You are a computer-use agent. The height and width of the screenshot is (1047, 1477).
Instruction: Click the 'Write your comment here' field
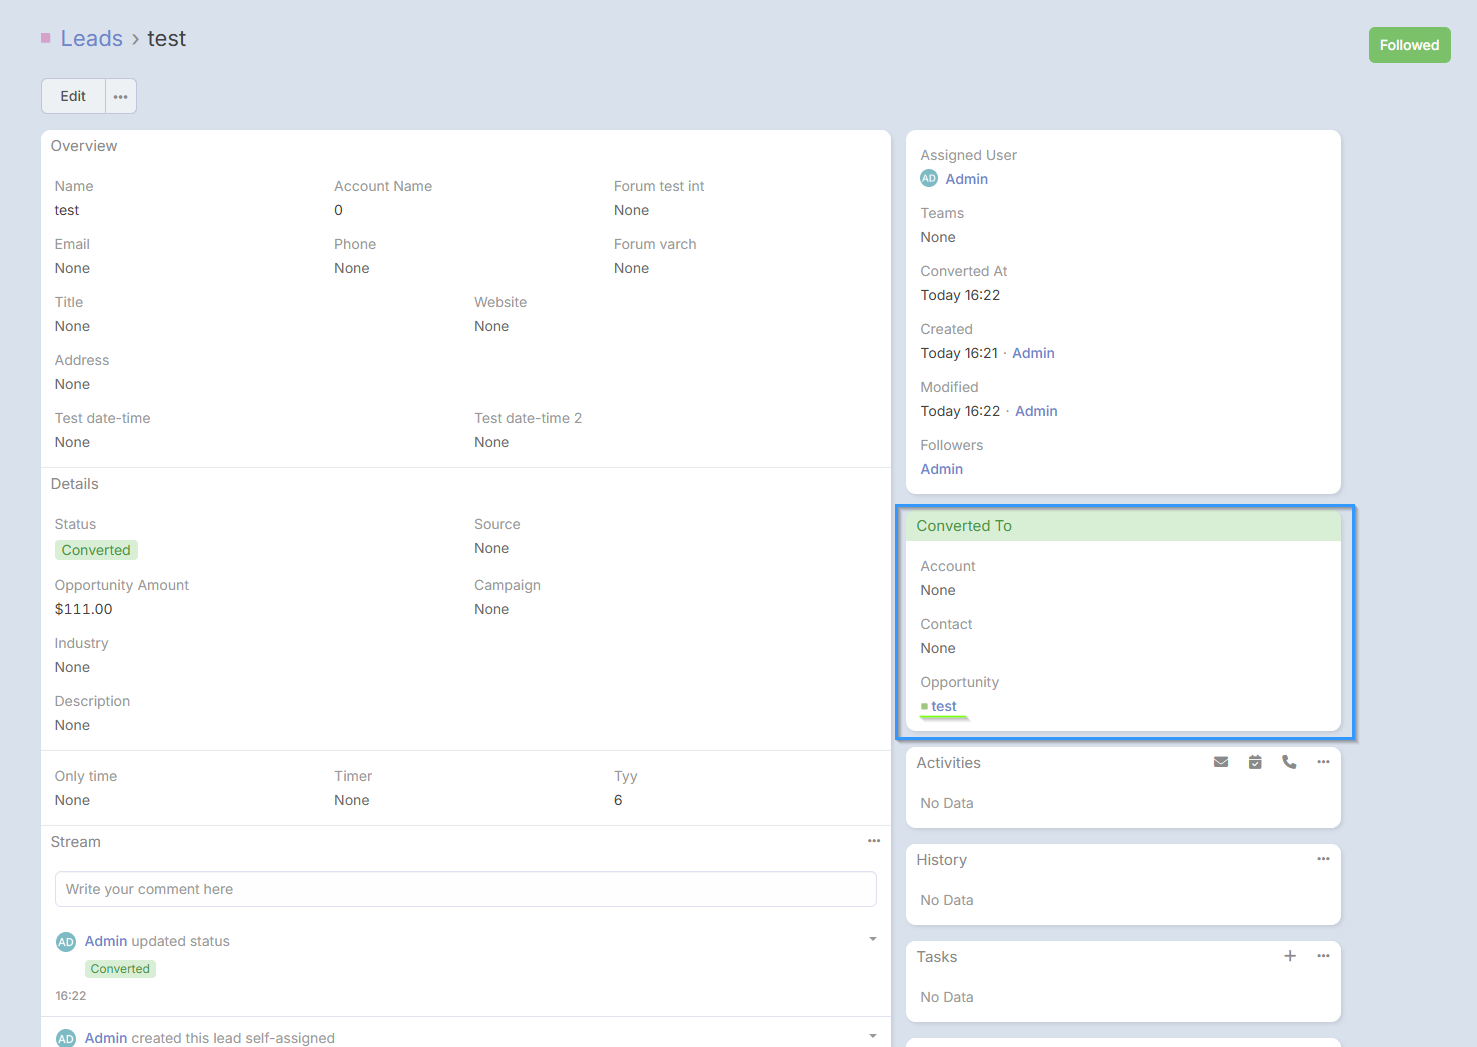465,889
